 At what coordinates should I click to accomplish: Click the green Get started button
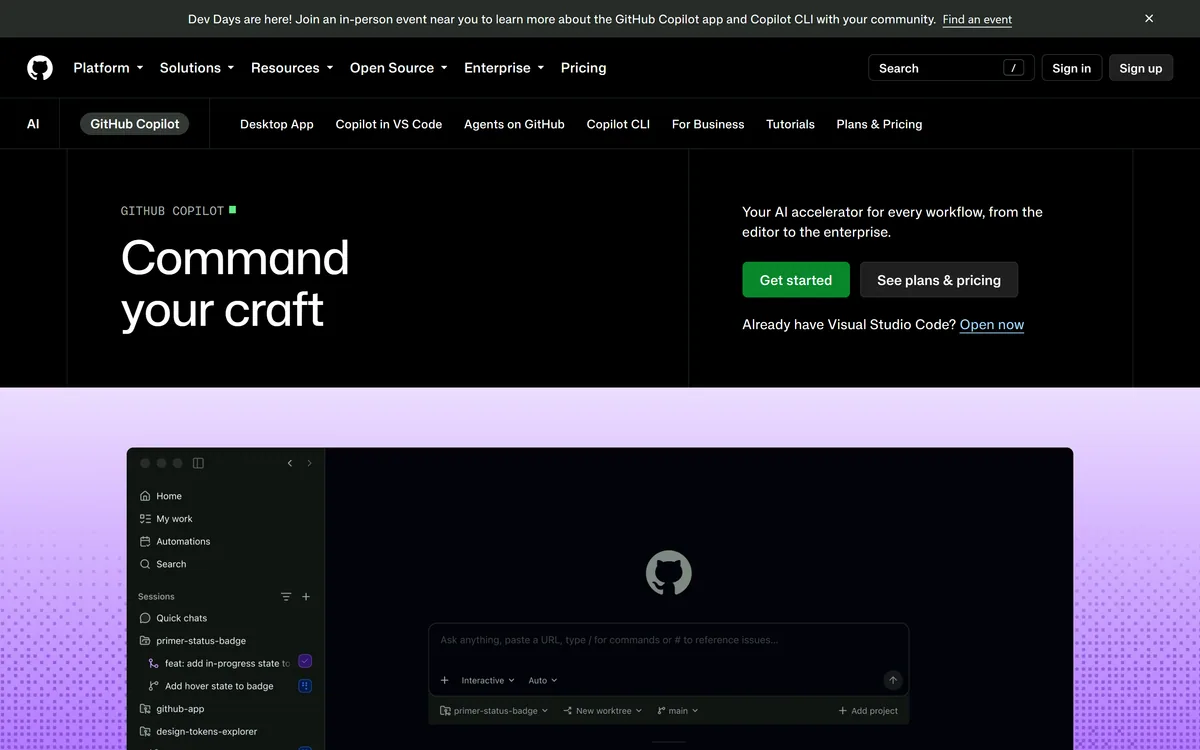tap(796, 280)
